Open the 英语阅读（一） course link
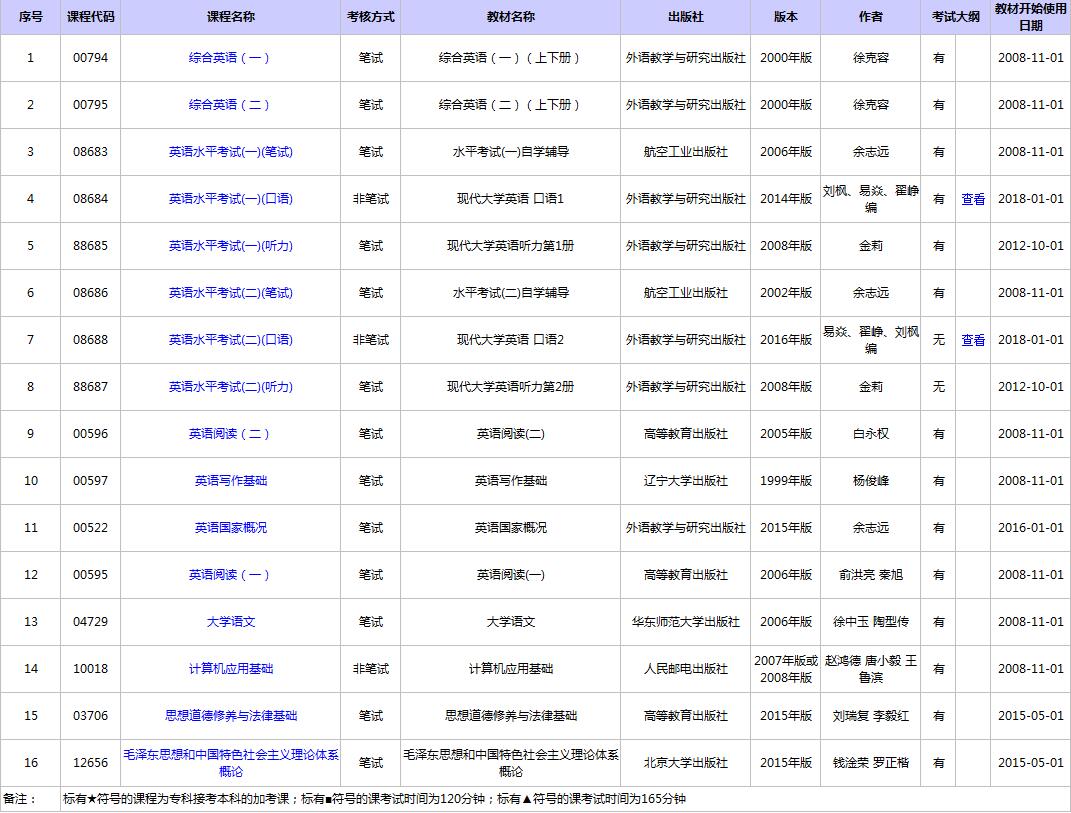Image resolution: width=1071 pixels, height=813 pixels. [230, 575]
